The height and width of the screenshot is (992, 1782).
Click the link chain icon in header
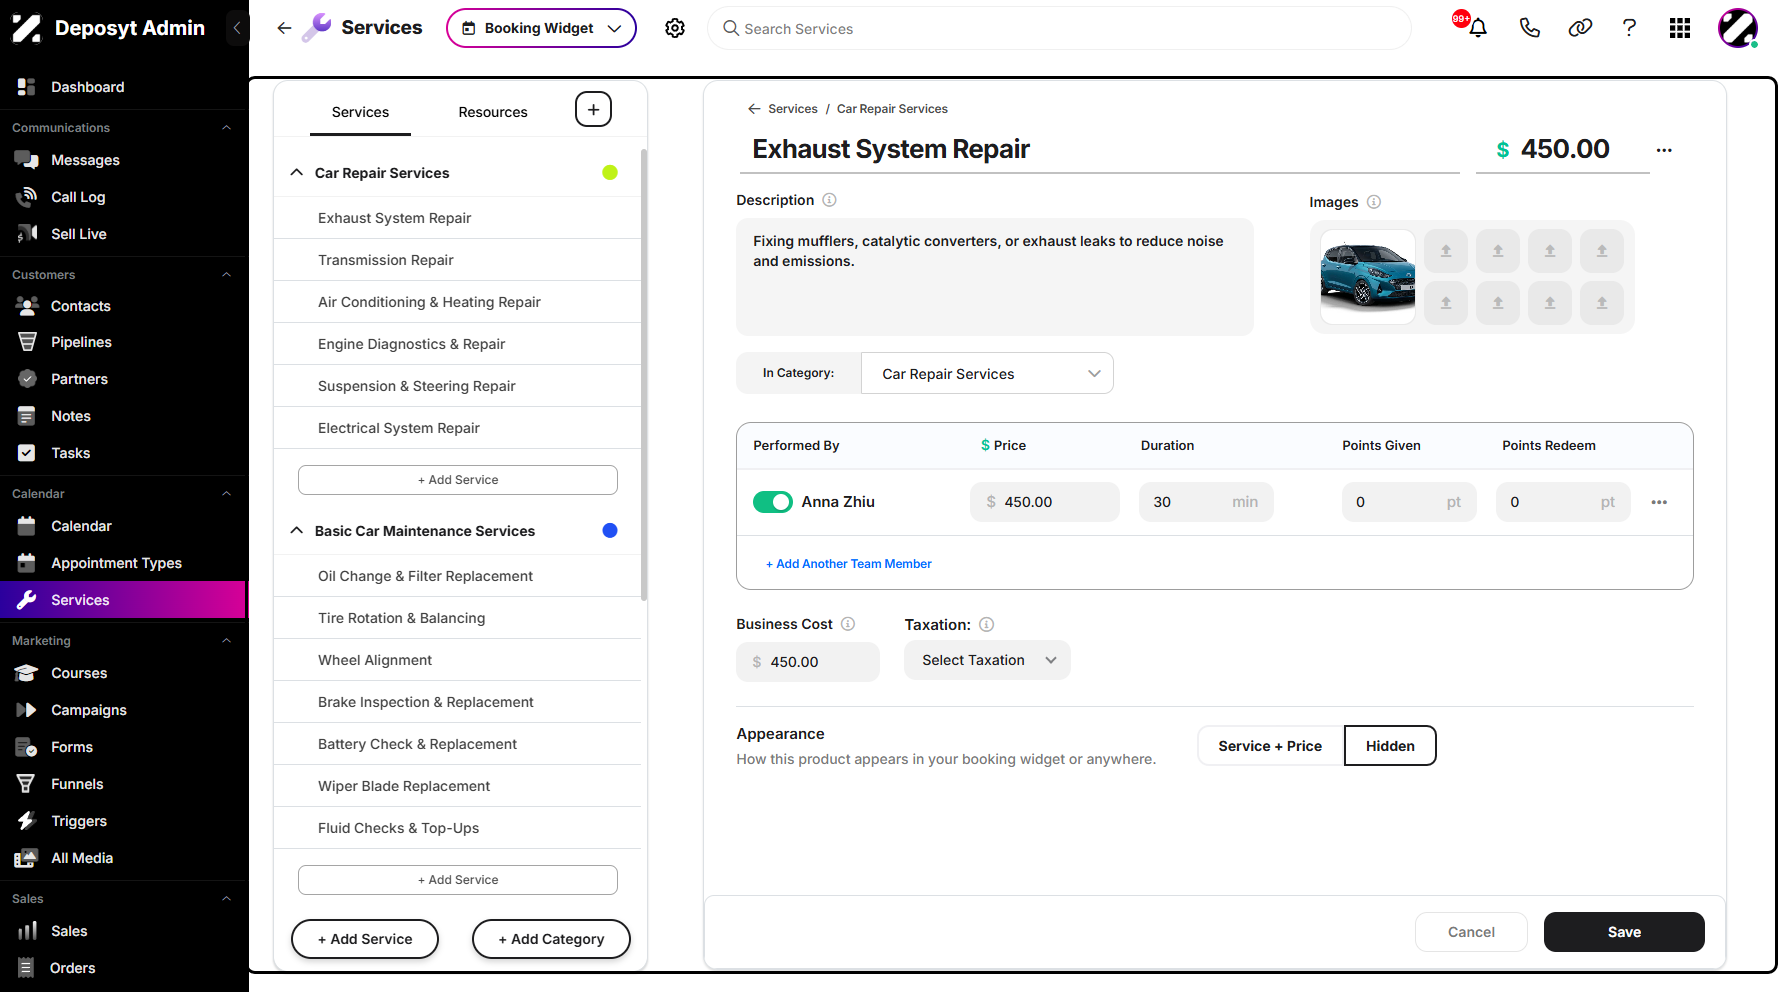[x=1580, y=28]
